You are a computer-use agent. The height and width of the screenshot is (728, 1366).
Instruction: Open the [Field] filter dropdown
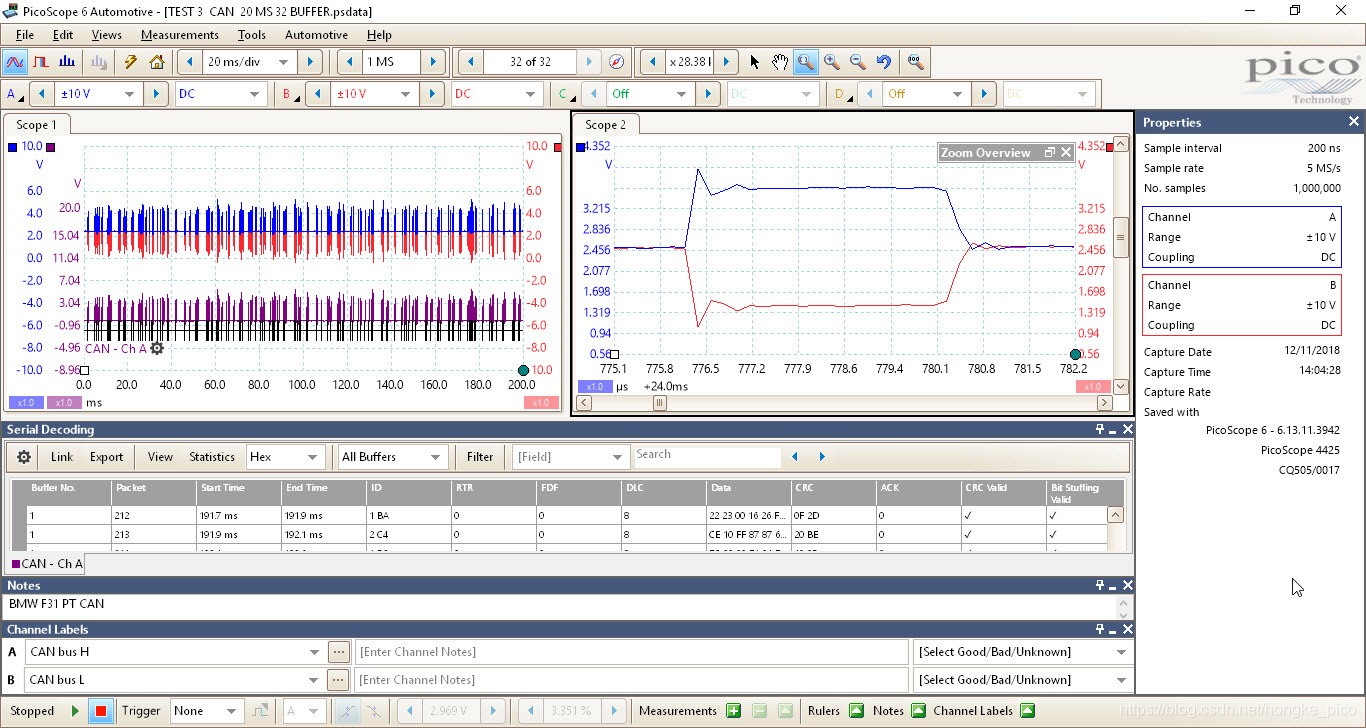617,457
